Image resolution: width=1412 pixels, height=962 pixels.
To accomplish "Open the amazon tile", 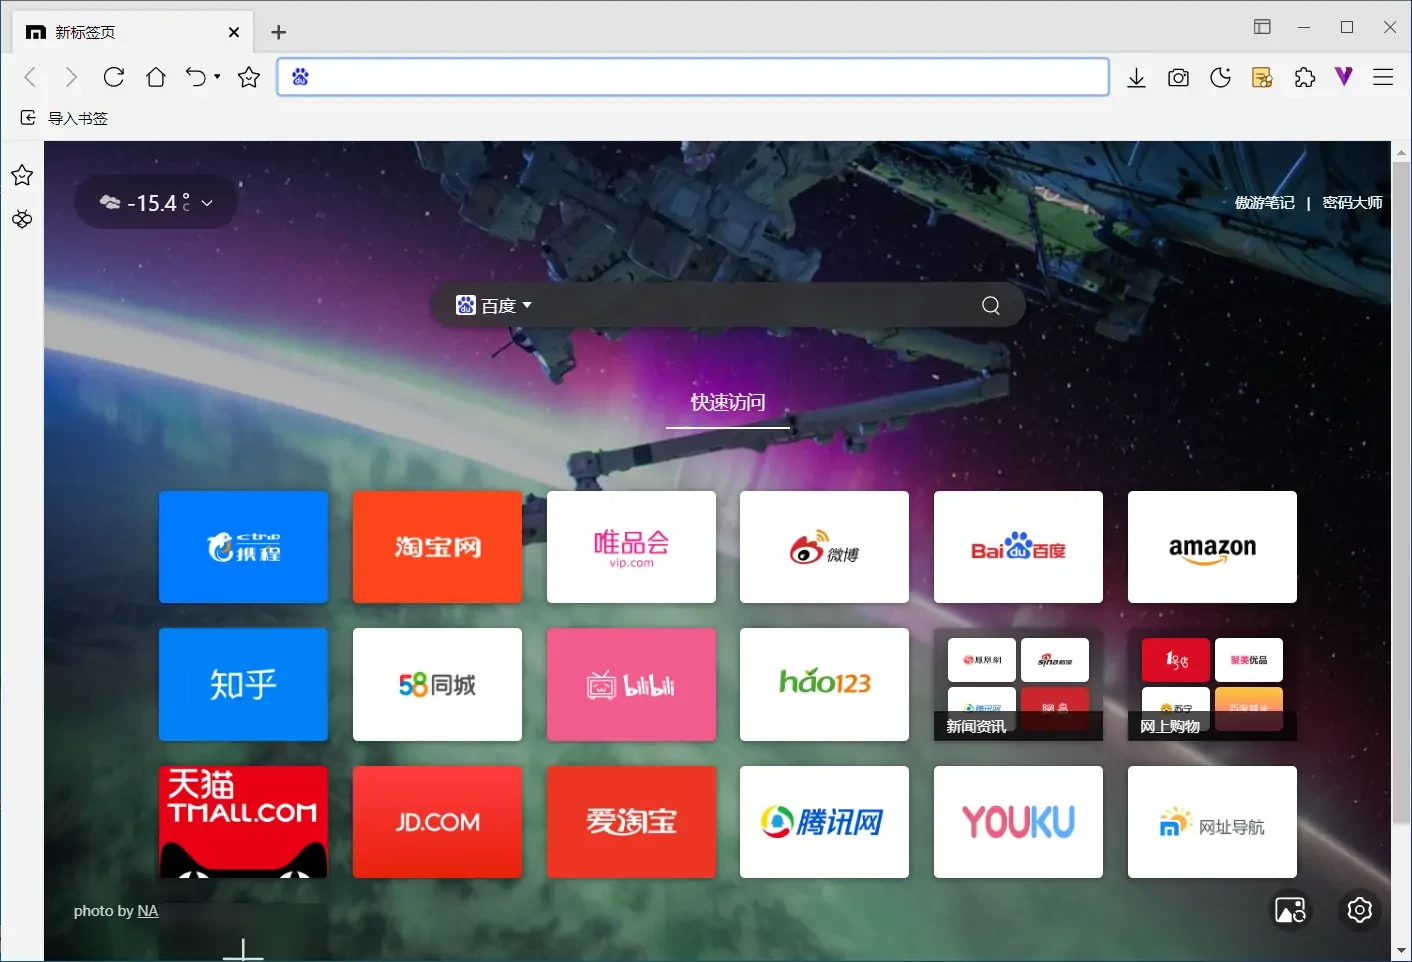I will coord(1212,547).
